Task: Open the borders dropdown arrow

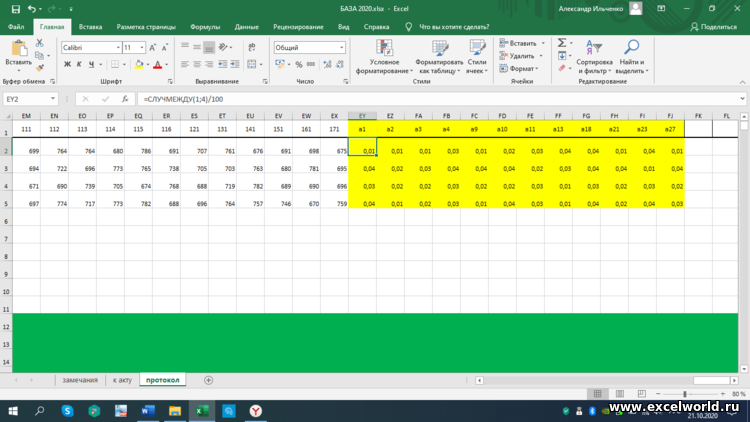Action: 124,64
